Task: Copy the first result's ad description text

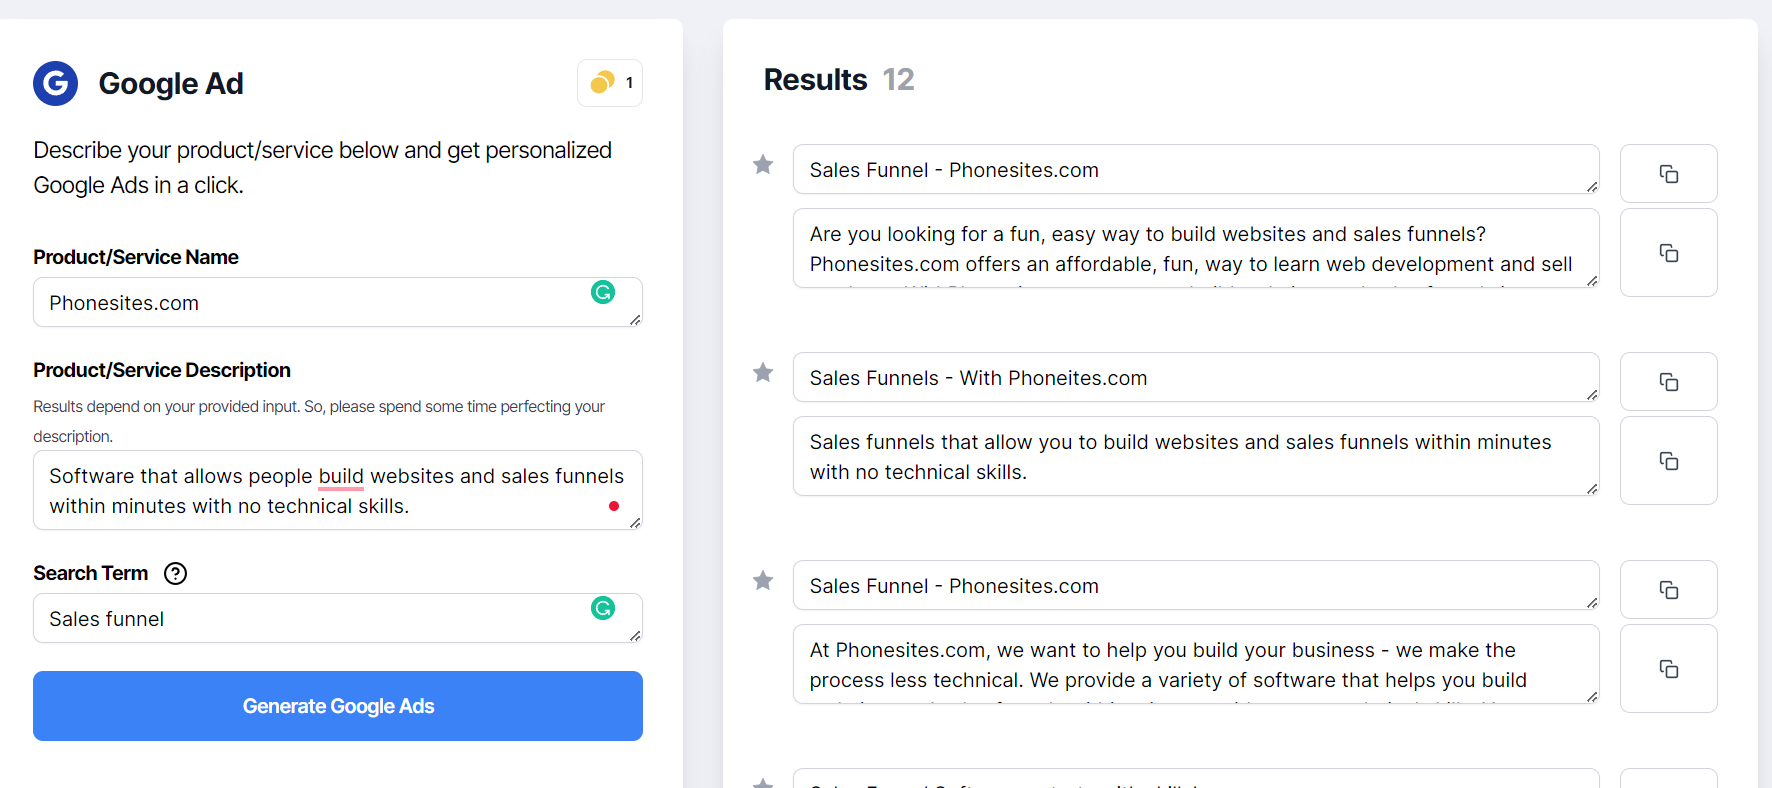Action: [x=1668, y=252]
